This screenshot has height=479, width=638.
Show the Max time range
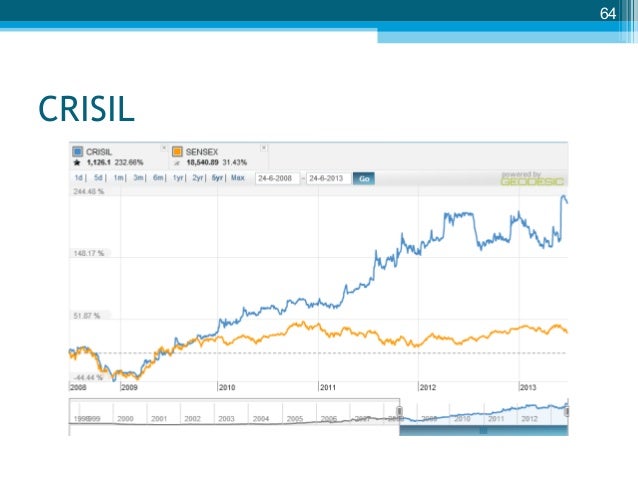pyautogui.click(x=238, y=178)
